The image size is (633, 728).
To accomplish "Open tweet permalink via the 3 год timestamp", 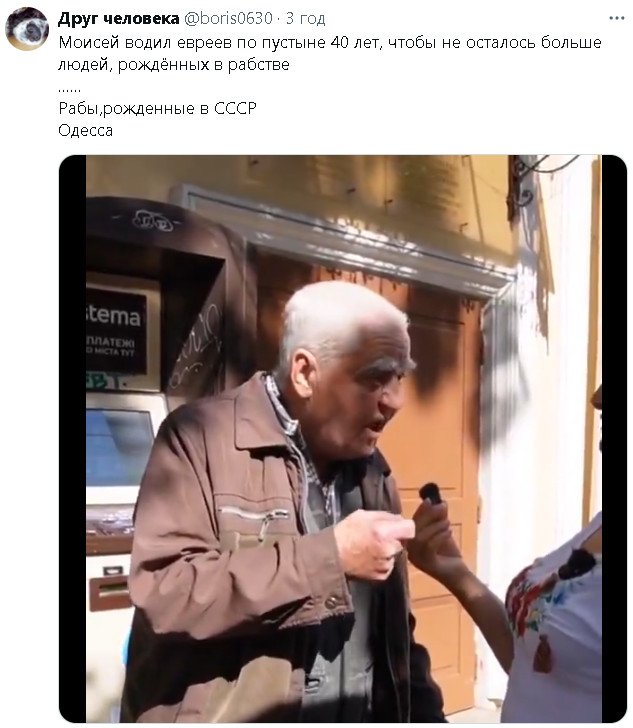I will tap(306, 18).
